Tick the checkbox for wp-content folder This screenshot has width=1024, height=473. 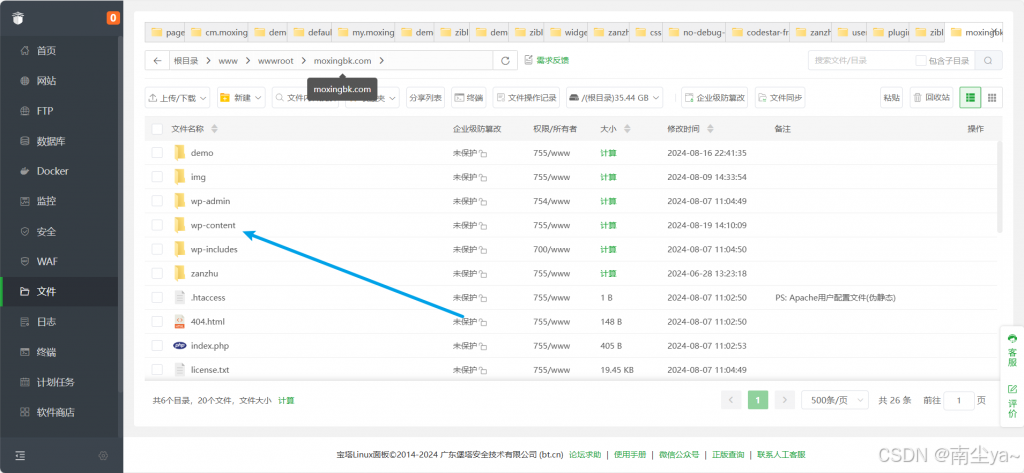[157, 225]
